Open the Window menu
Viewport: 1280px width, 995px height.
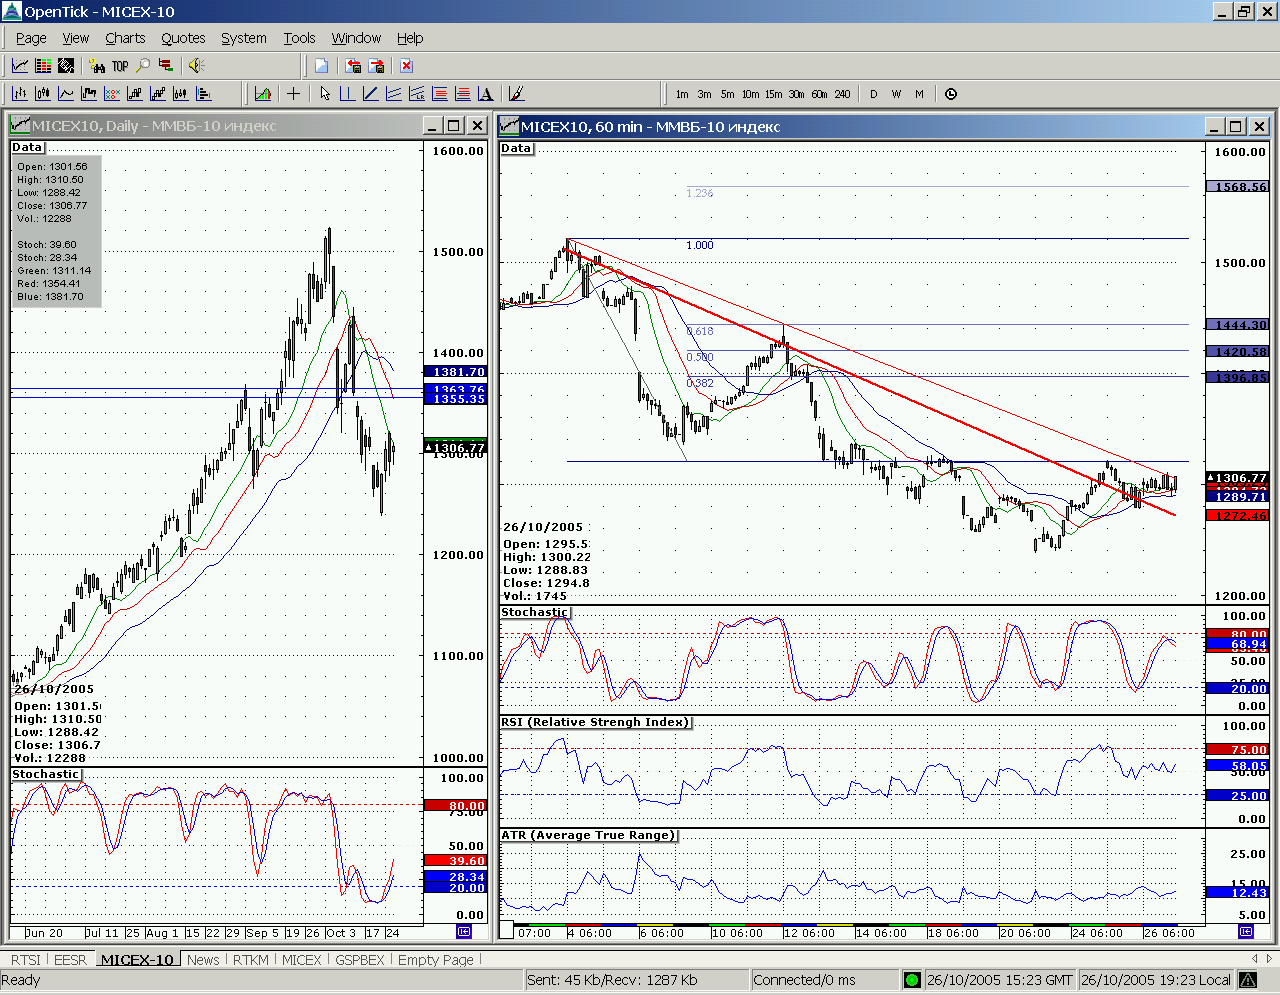[356, 38]
